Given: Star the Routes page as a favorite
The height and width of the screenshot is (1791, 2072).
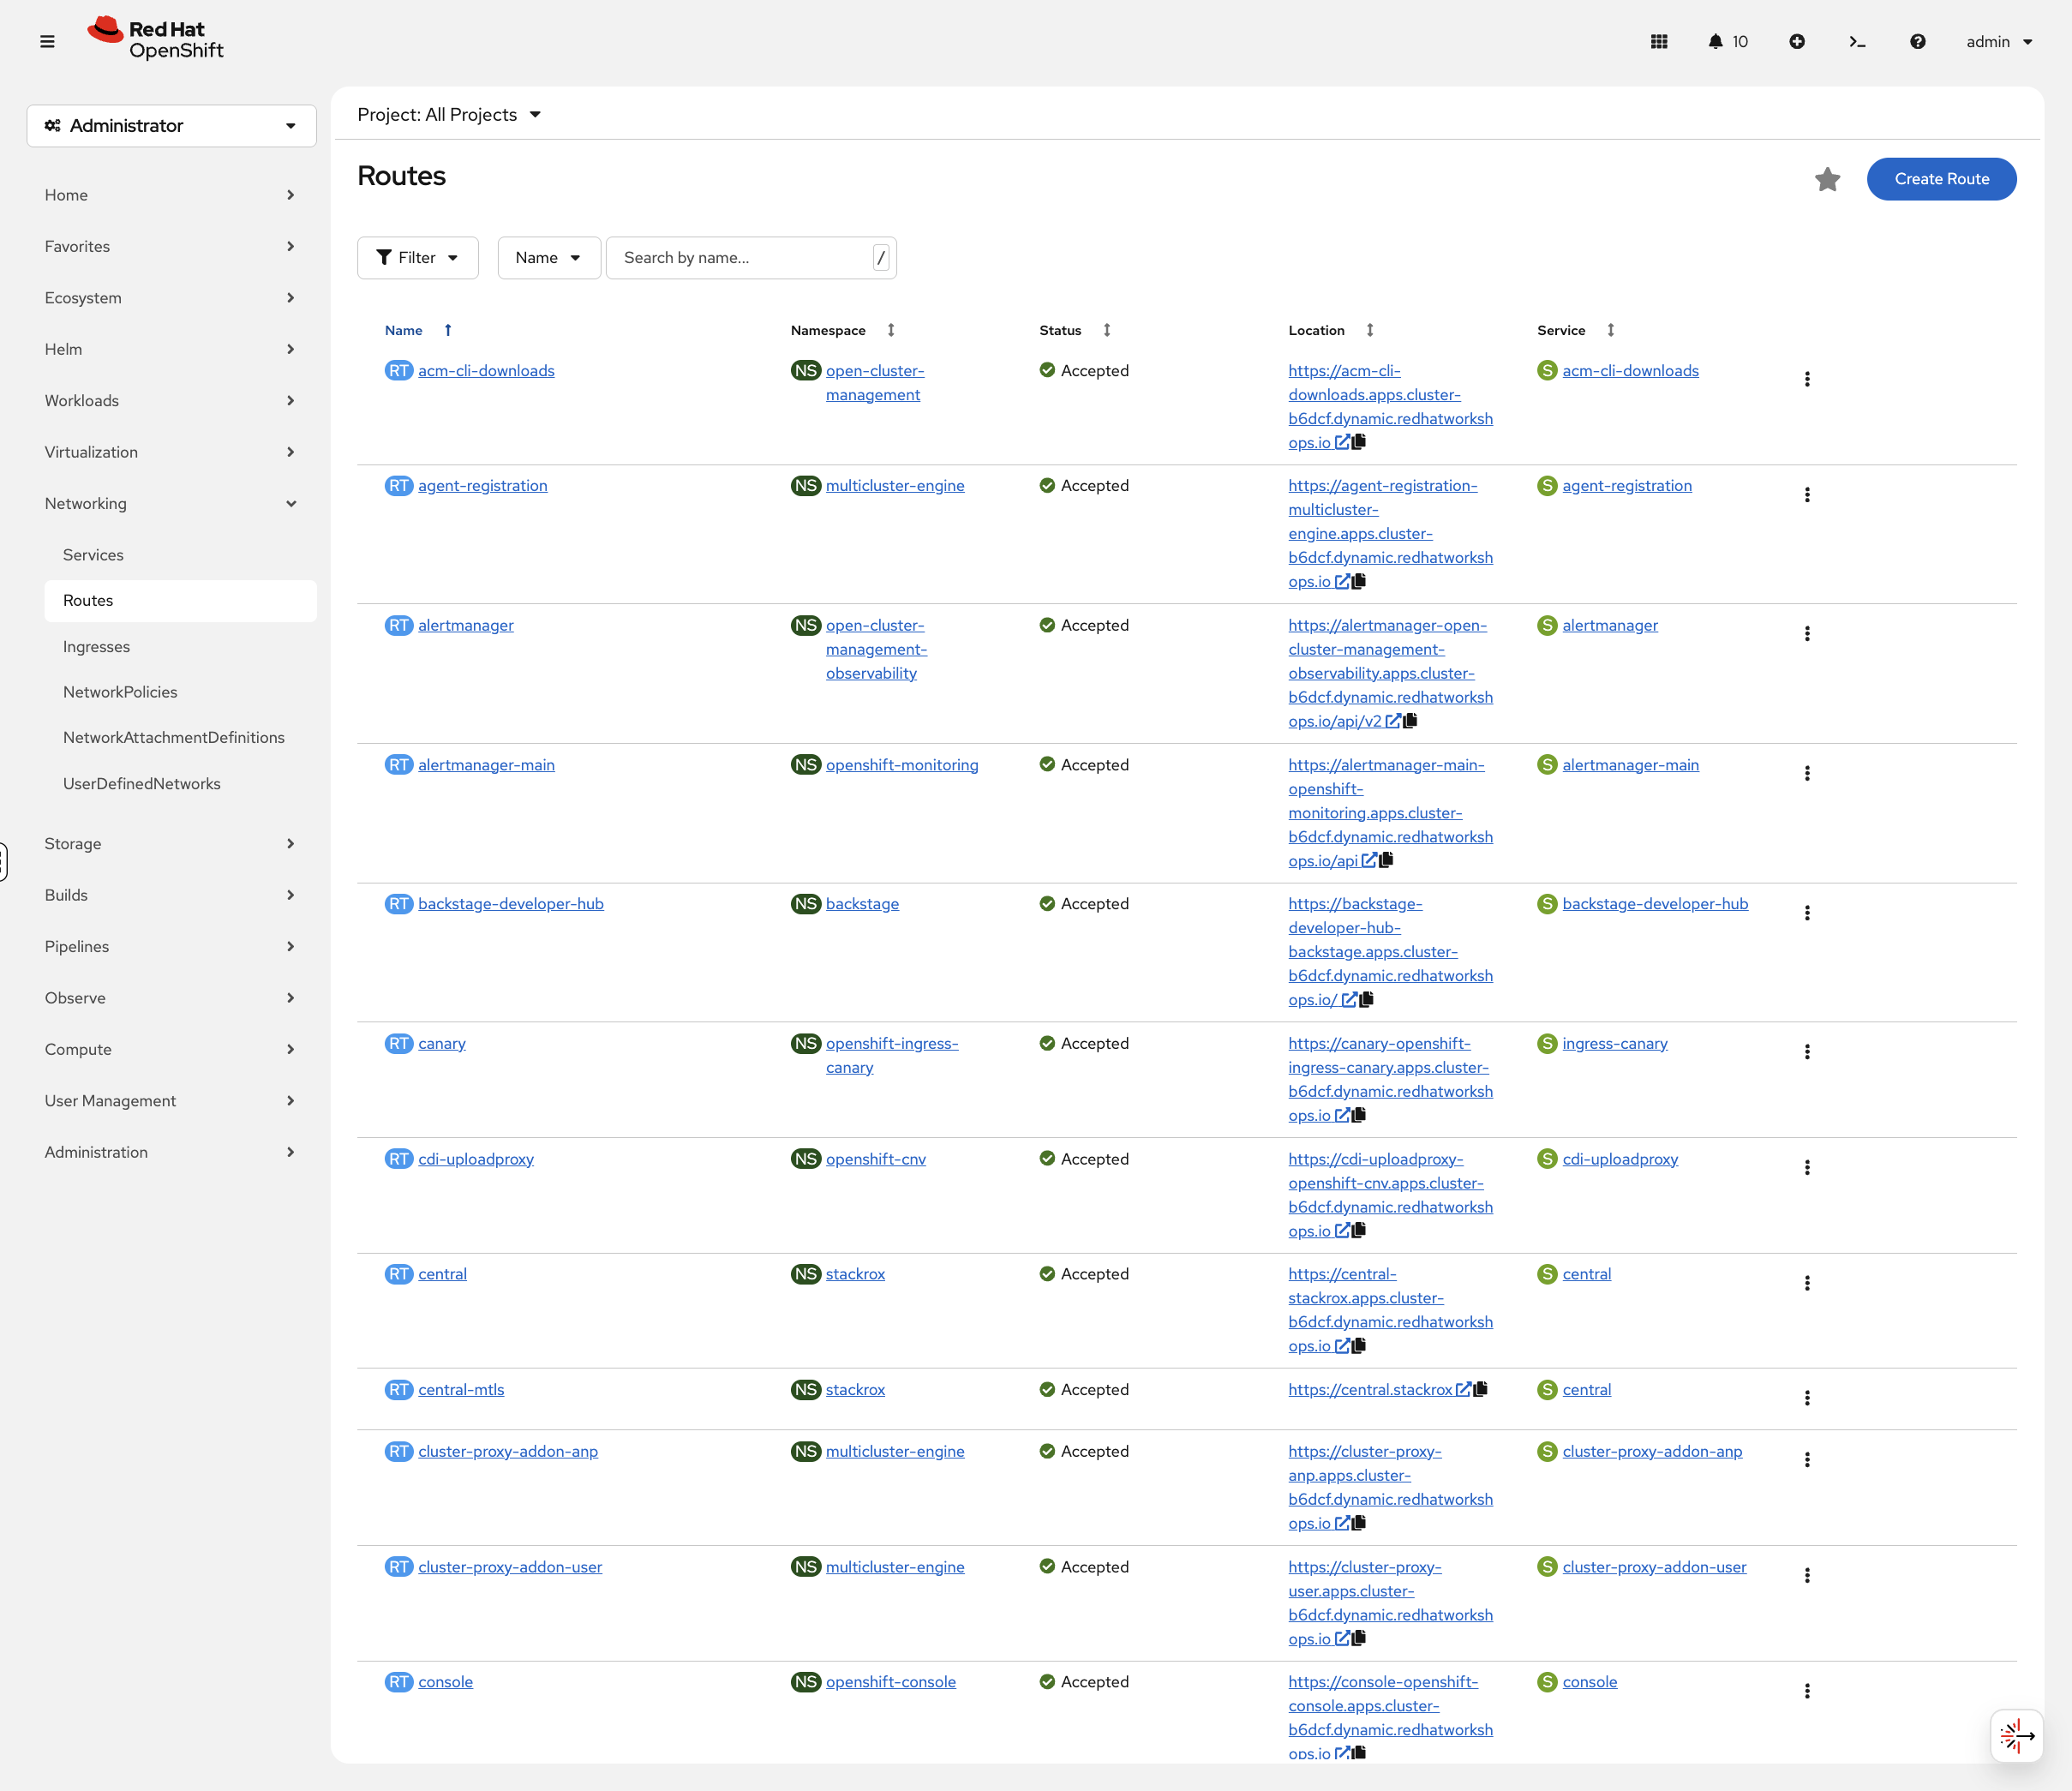Looking at the screenshot, I should coord(1827,179).
